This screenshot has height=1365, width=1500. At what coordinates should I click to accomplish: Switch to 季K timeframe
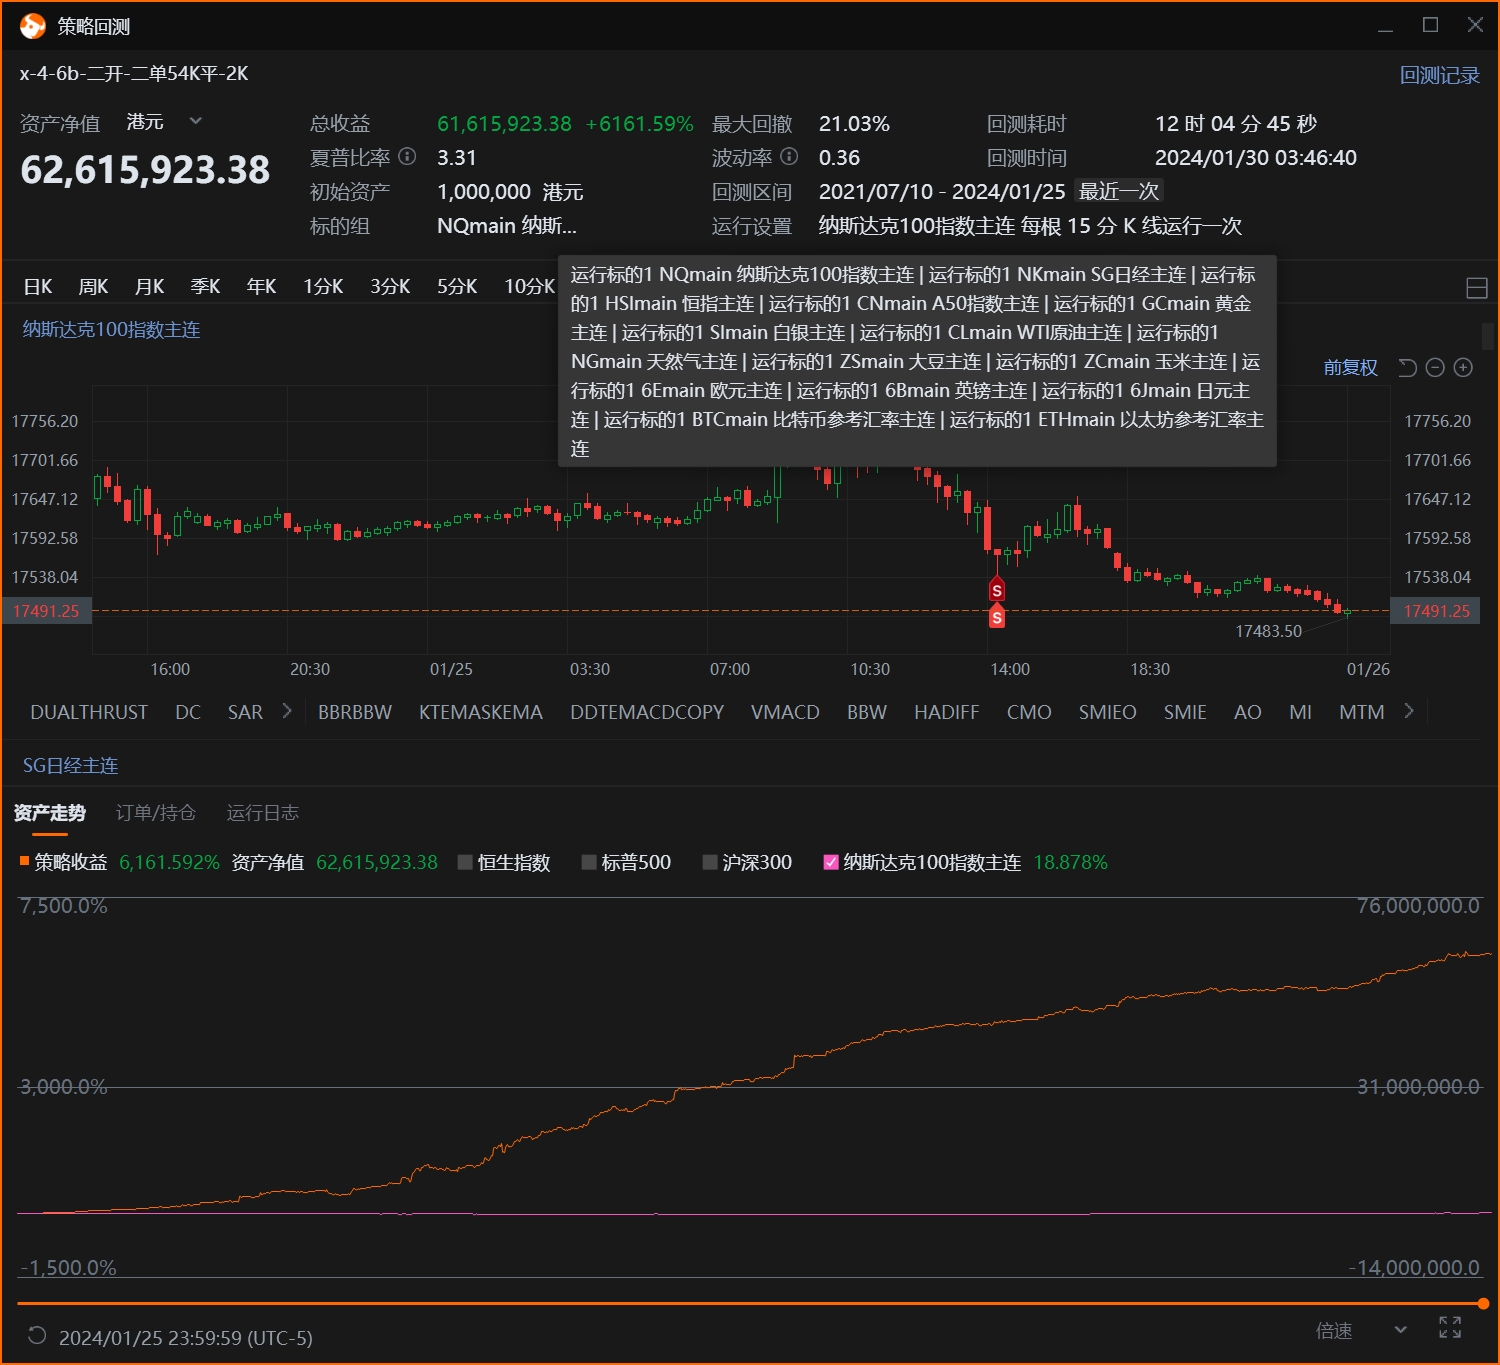206,287
